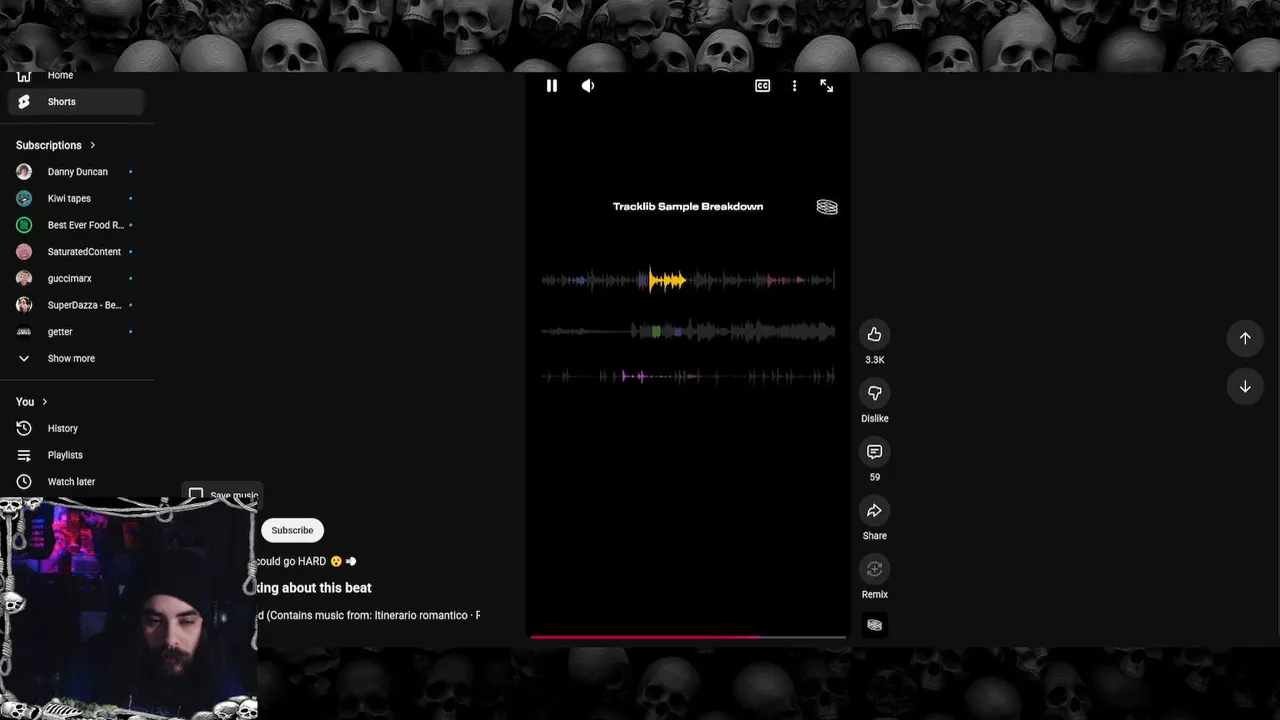
Task: Seek using the red video progress bar
Action: tap(688, 636)
